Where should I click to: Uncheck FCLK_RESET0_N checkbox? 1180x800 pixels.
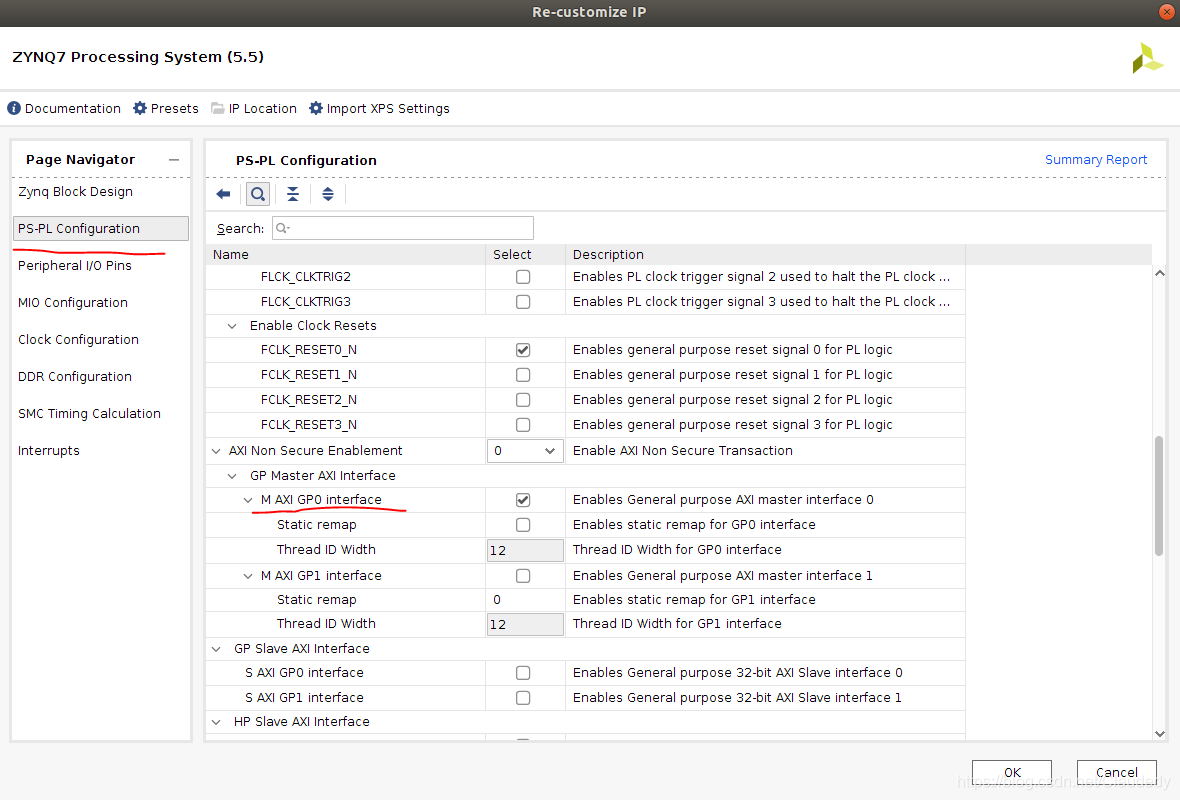tap(523, 350)
